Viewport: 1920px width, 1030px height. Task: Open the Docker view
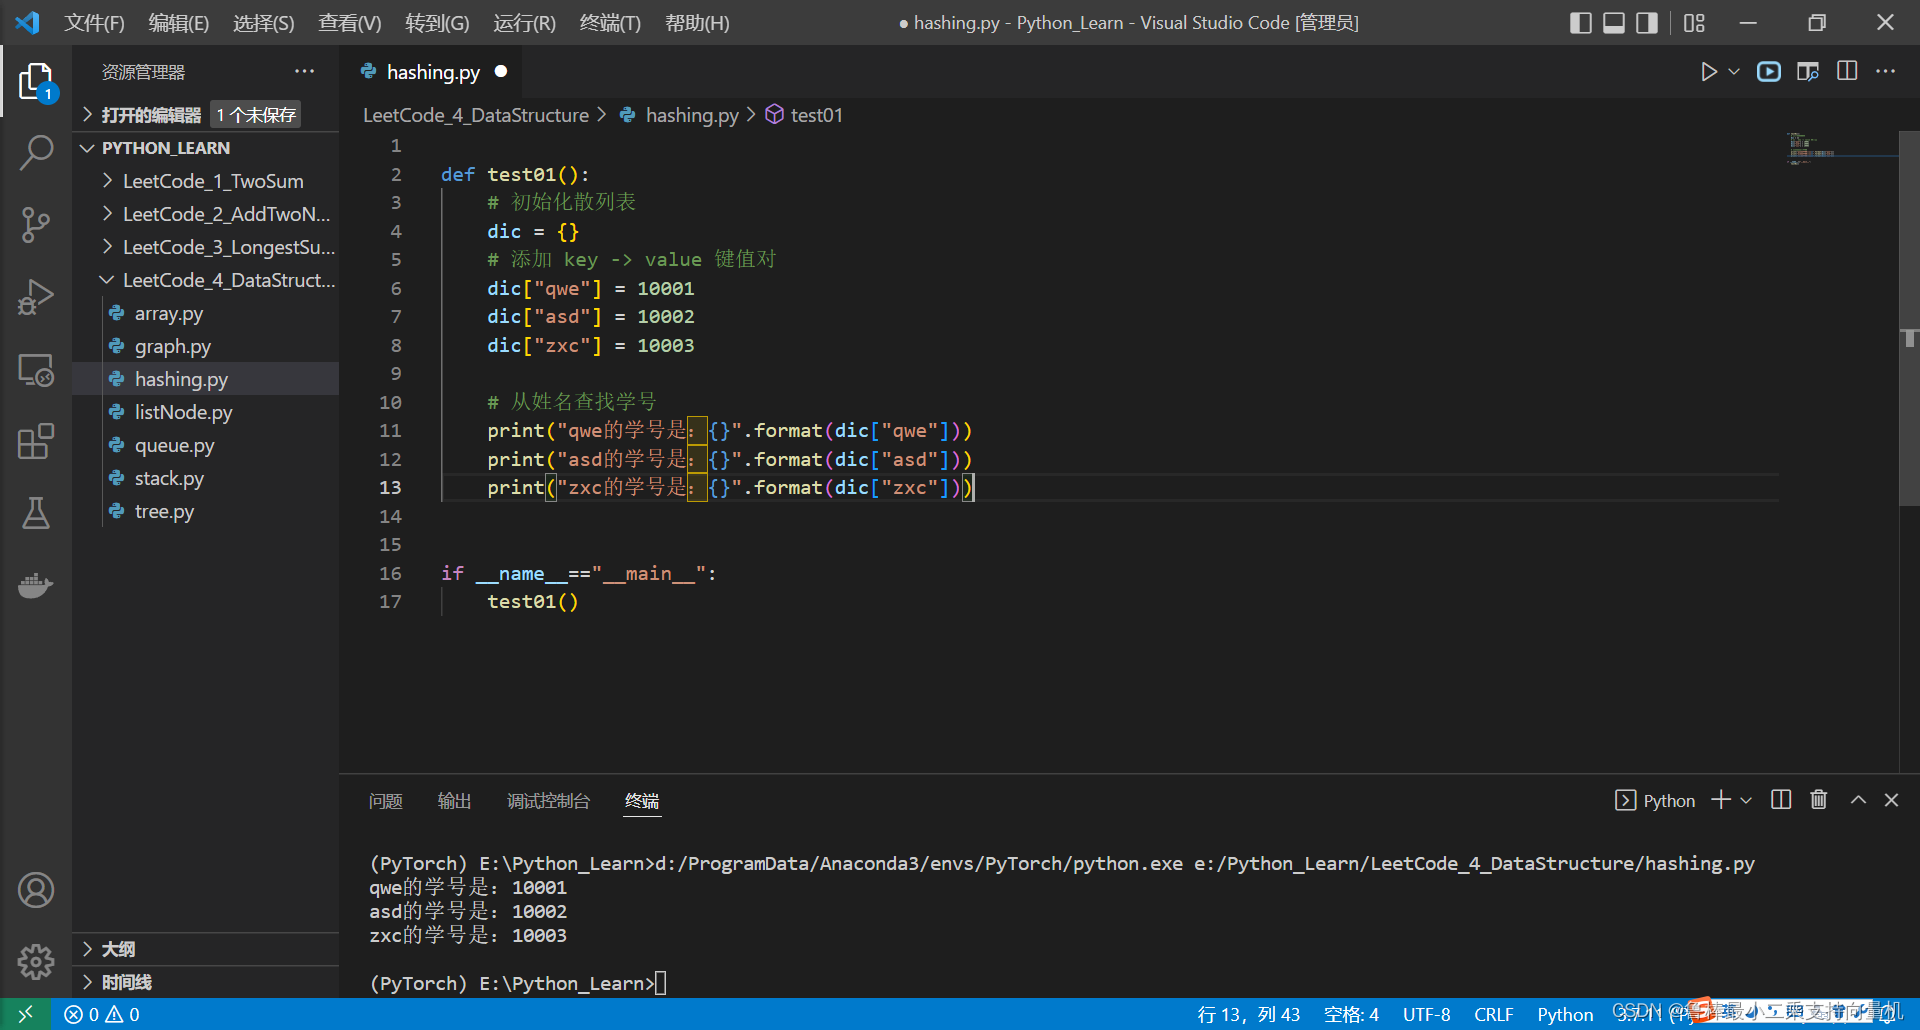coord(36,585)
